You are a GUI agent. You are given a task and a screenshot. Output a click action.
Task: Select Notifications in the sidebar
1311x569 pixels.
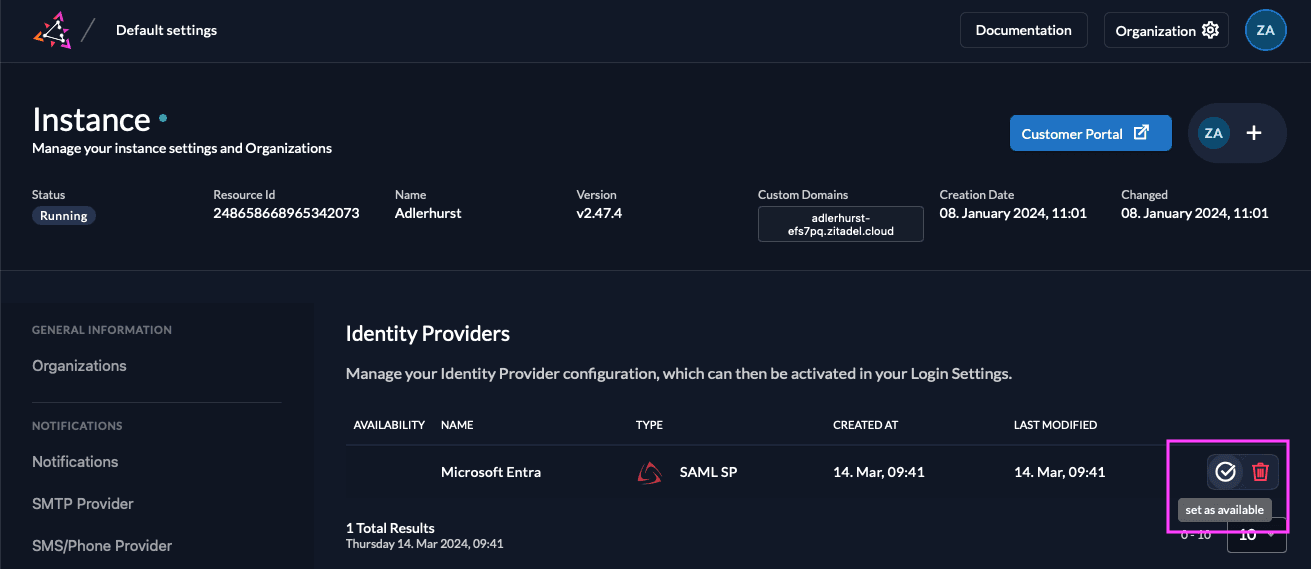pyautogui.click(x=75, y=462)
